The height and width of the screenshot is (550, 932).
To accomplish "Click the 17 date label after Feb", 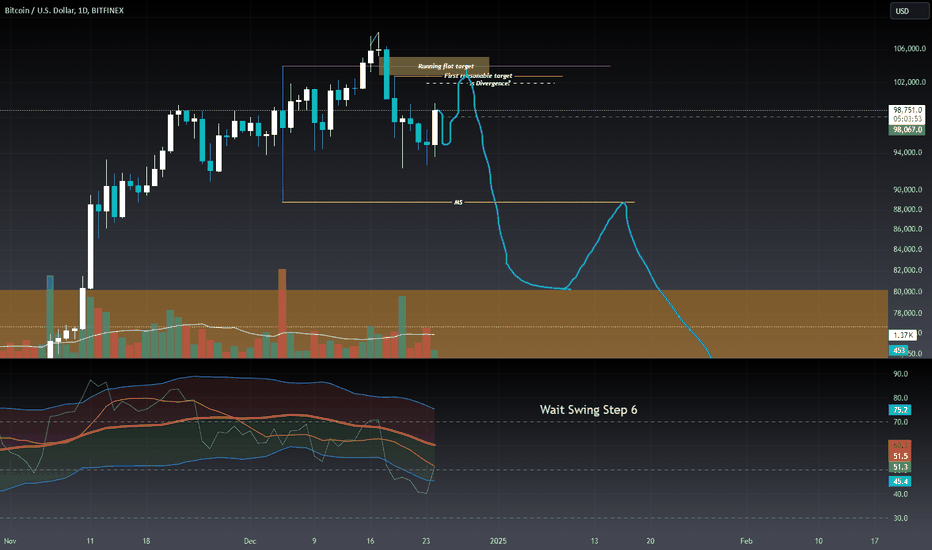I will (x=874, y=541).
